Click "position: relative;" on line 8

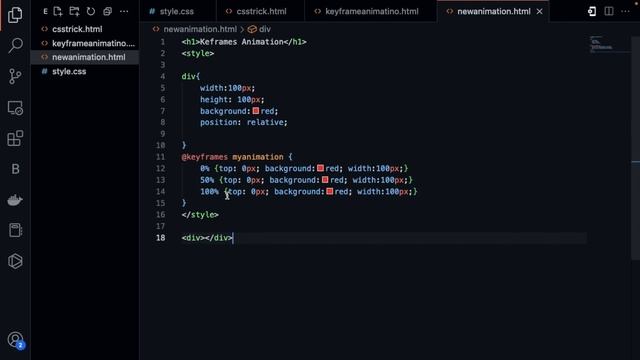tap(244, 122)
